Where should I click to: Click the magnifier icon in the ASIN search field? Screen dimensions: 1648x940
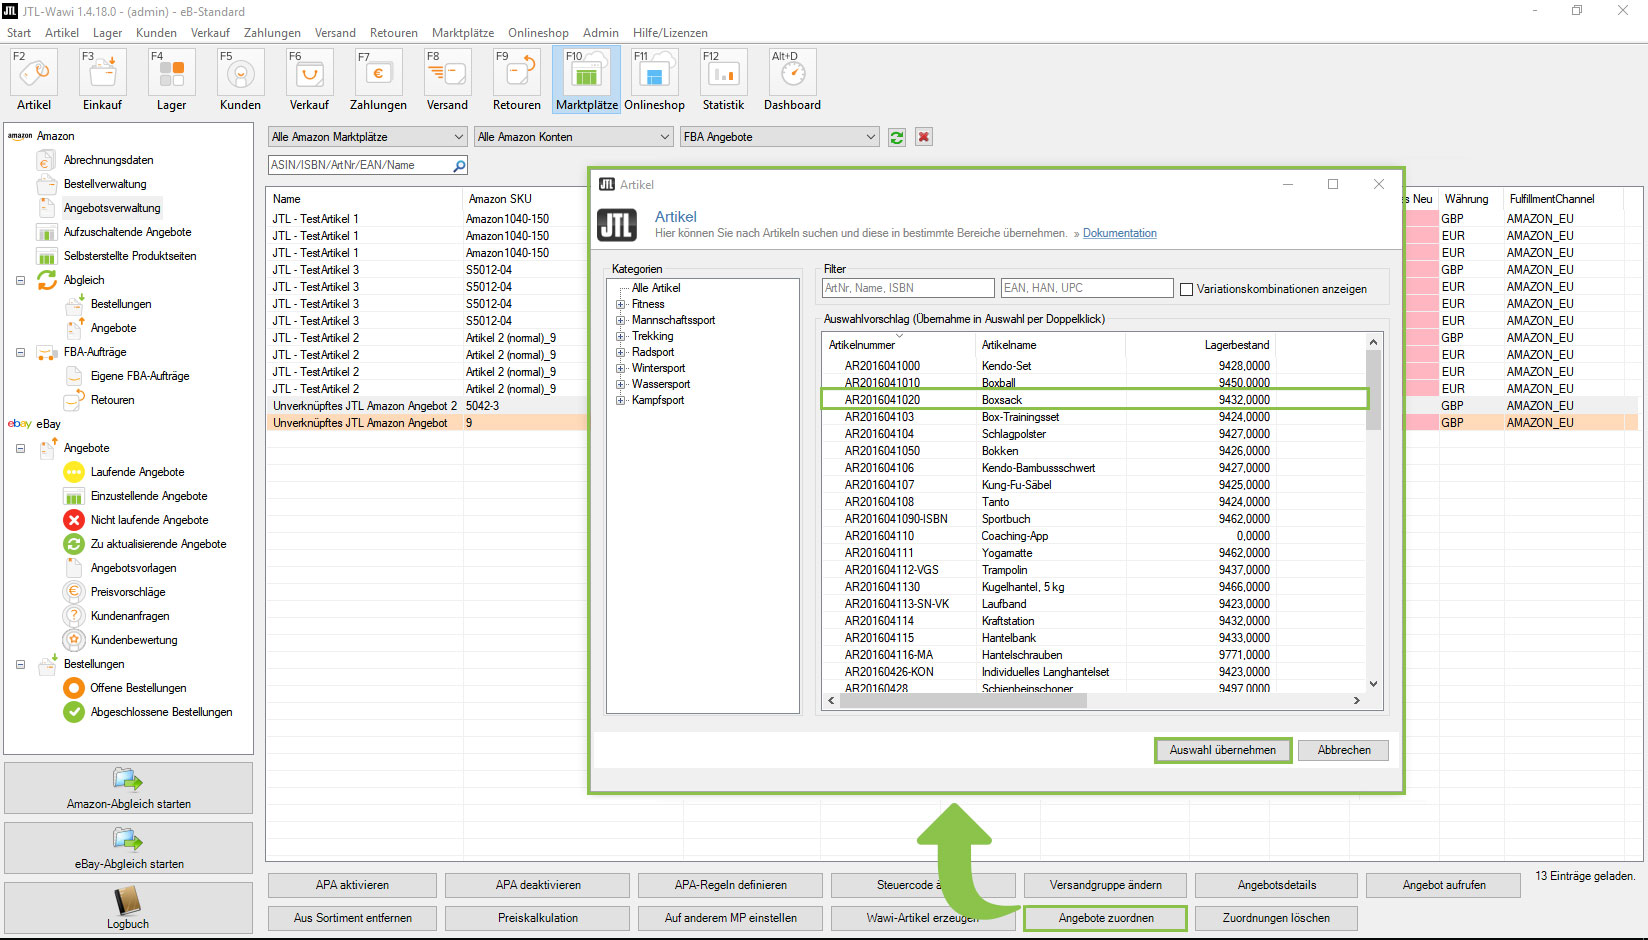458,164
